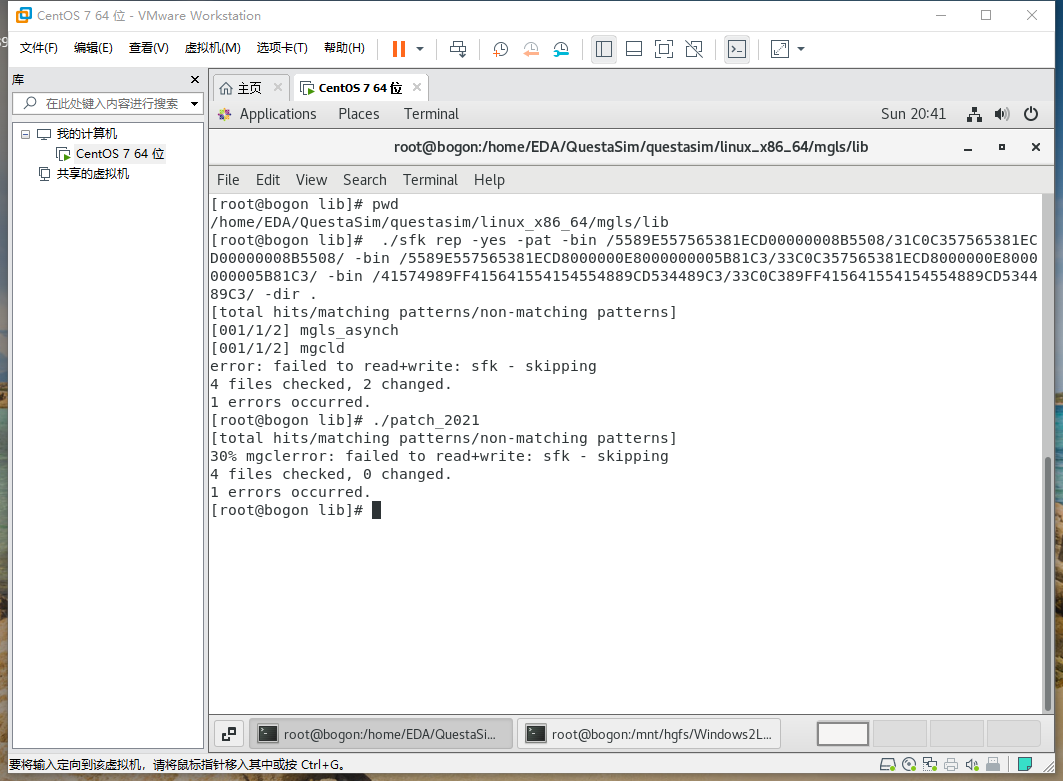Open the power options dropdown next to pause
This screenshot has height=781, width=1063.
coord(420,49)
